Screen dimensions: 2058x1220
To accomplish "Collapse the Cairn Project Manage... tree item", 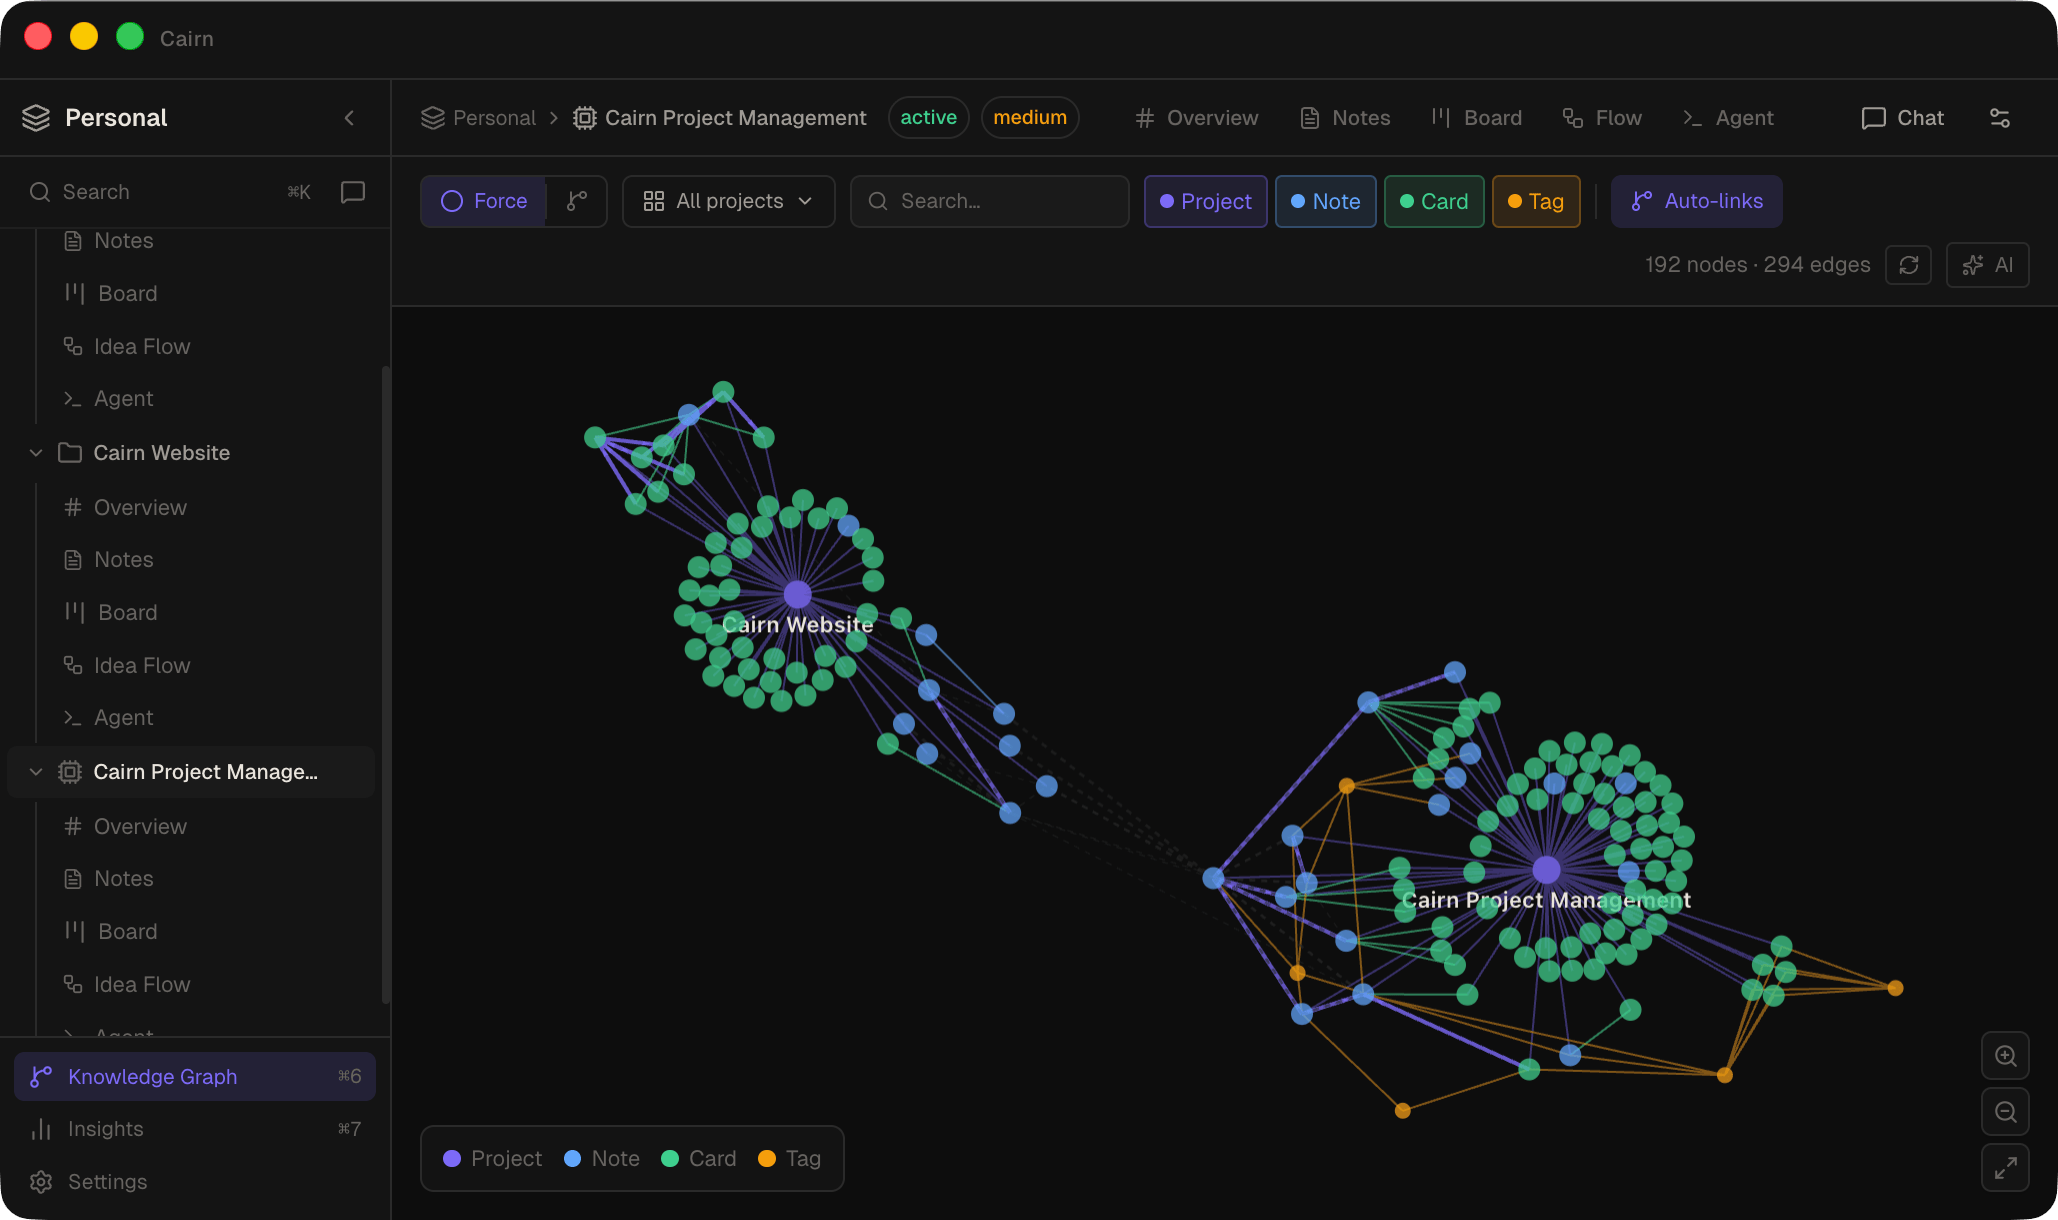I will pyautogui.click(x=36, y=772).
